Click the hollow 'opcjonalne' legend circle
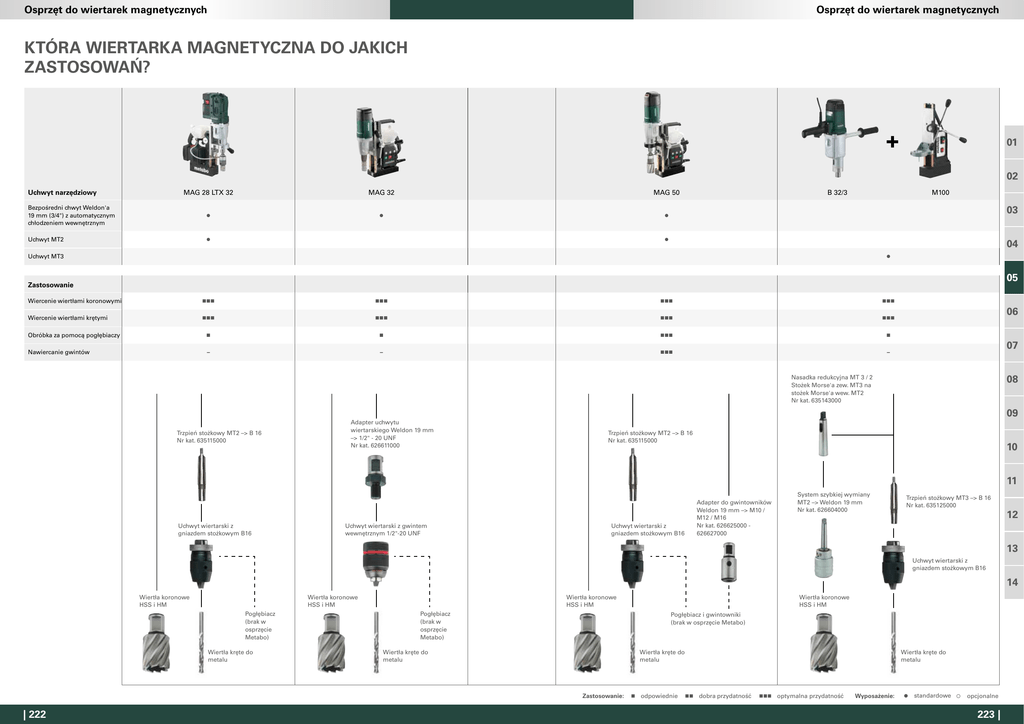Viewport: 1024px width, 724px height. [957, 695]
